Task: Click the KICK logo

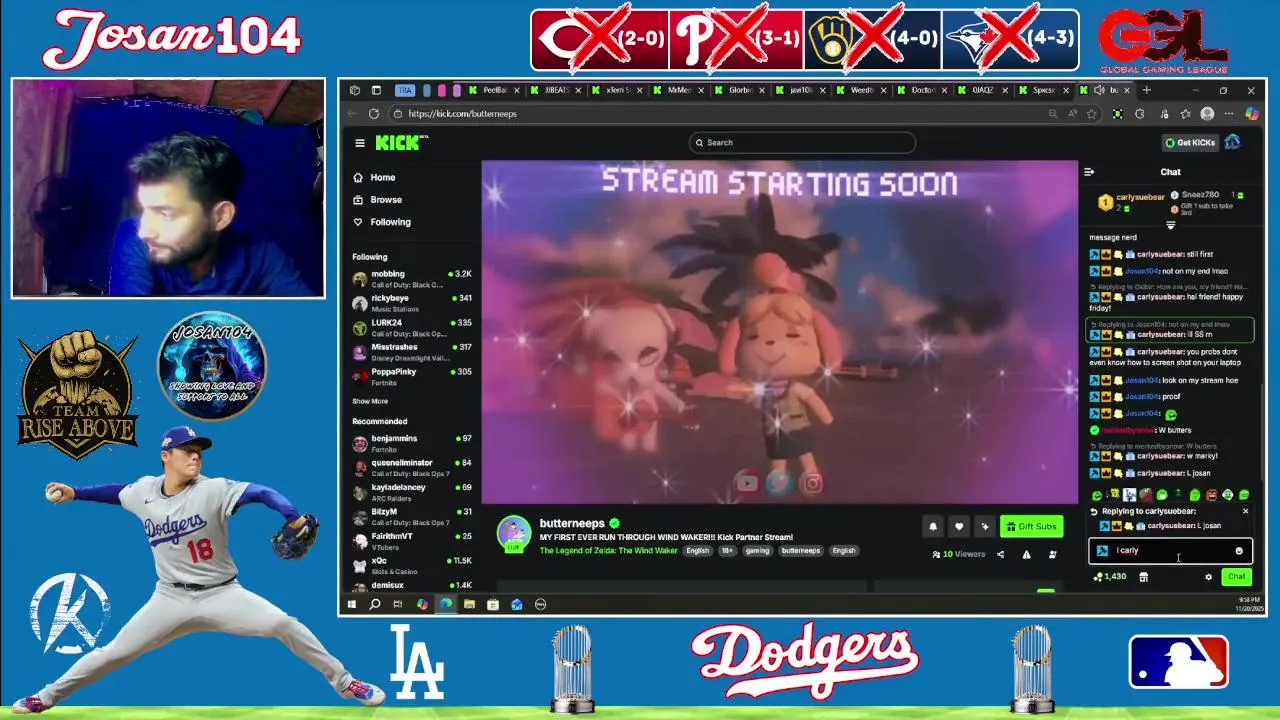Action: [401, 143]
